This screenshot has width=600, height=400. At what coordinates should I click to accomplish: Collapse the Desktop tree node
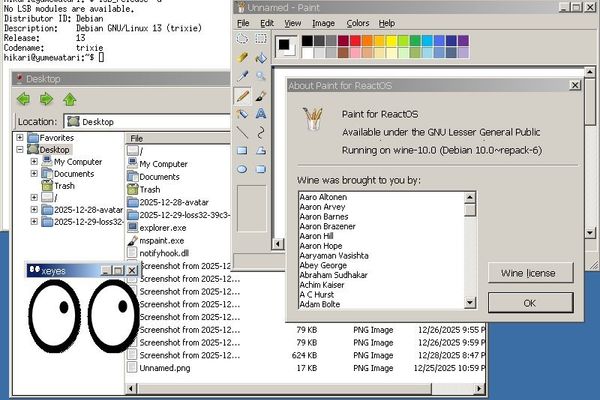click(x=20, y=150)
